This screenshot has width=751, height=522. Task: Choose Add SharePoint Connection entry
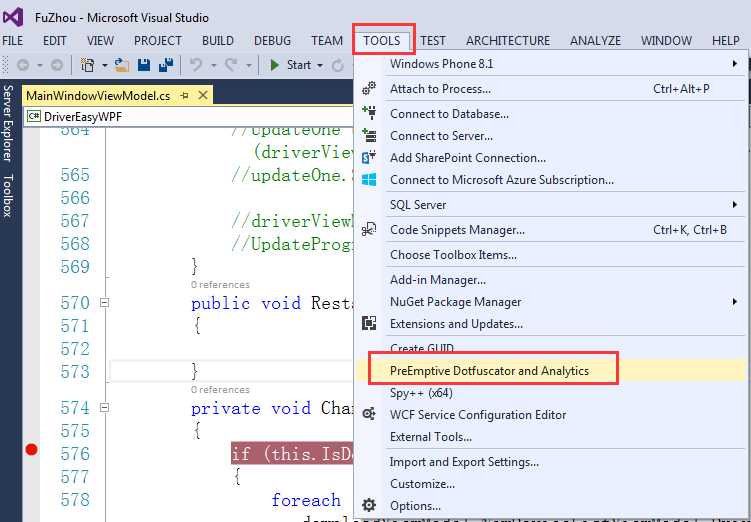[551, 158]
